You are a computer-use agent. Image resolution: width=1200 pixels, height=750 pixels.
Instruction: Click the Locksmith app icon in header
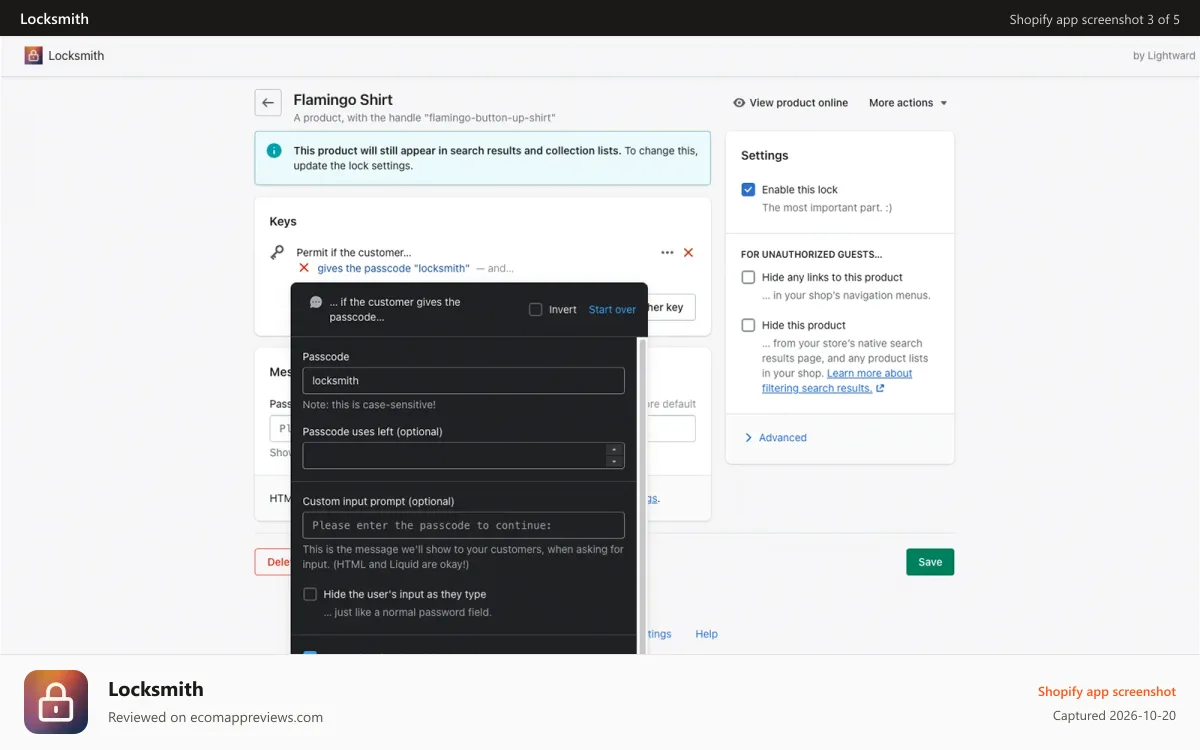[34, 55]
